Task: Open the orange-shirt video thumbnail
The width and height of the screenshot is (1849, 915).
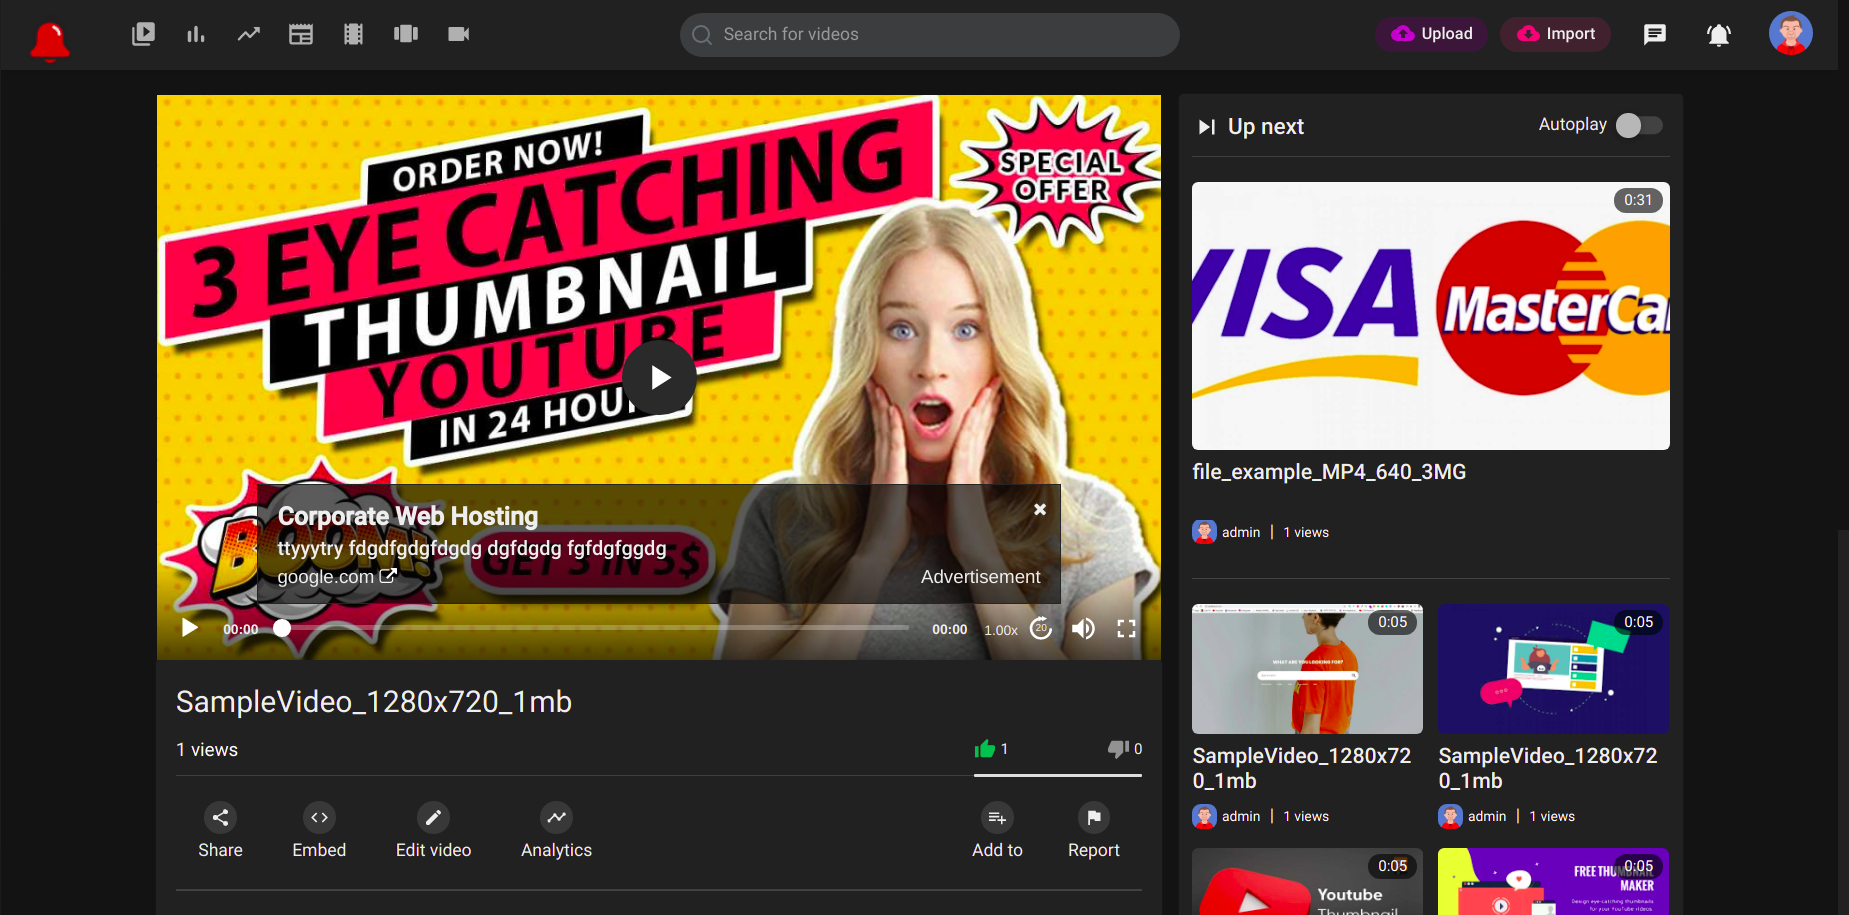Action: [x=1307, y=669]
